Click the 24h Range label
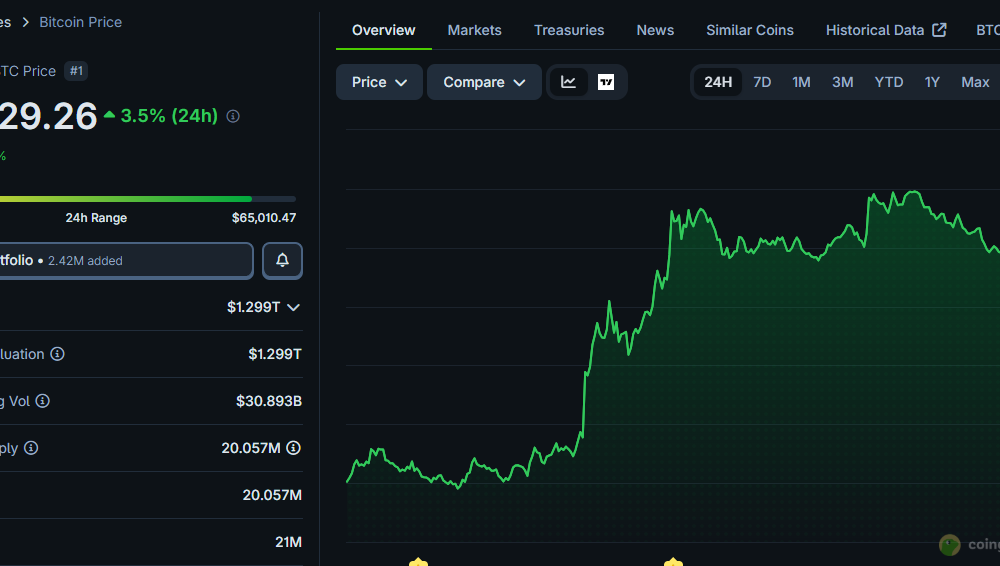Screen dimensions: 1000x566 point(96,218)
